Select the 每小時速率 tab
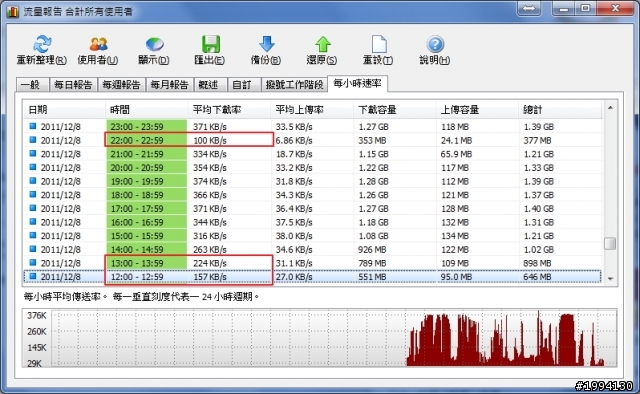 click(x=358, y=83)
